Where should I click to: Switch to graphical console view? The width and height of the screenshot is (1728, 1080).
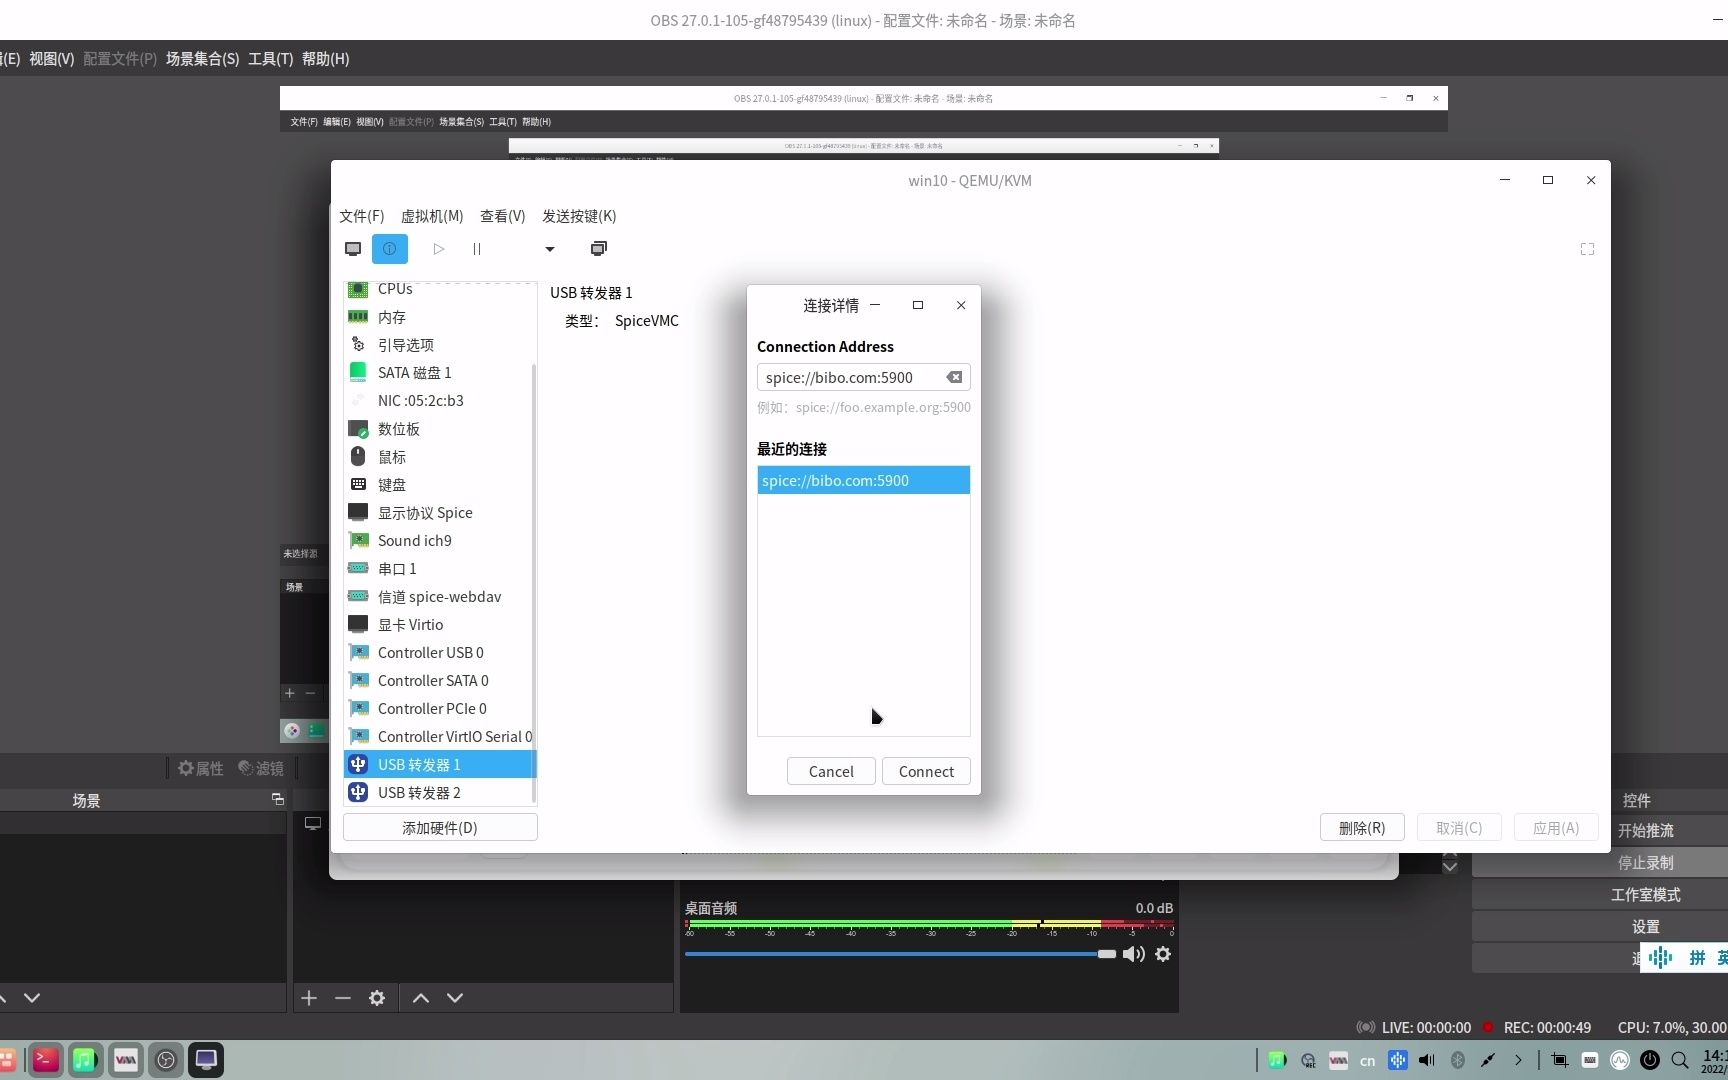tap(353, 249)
